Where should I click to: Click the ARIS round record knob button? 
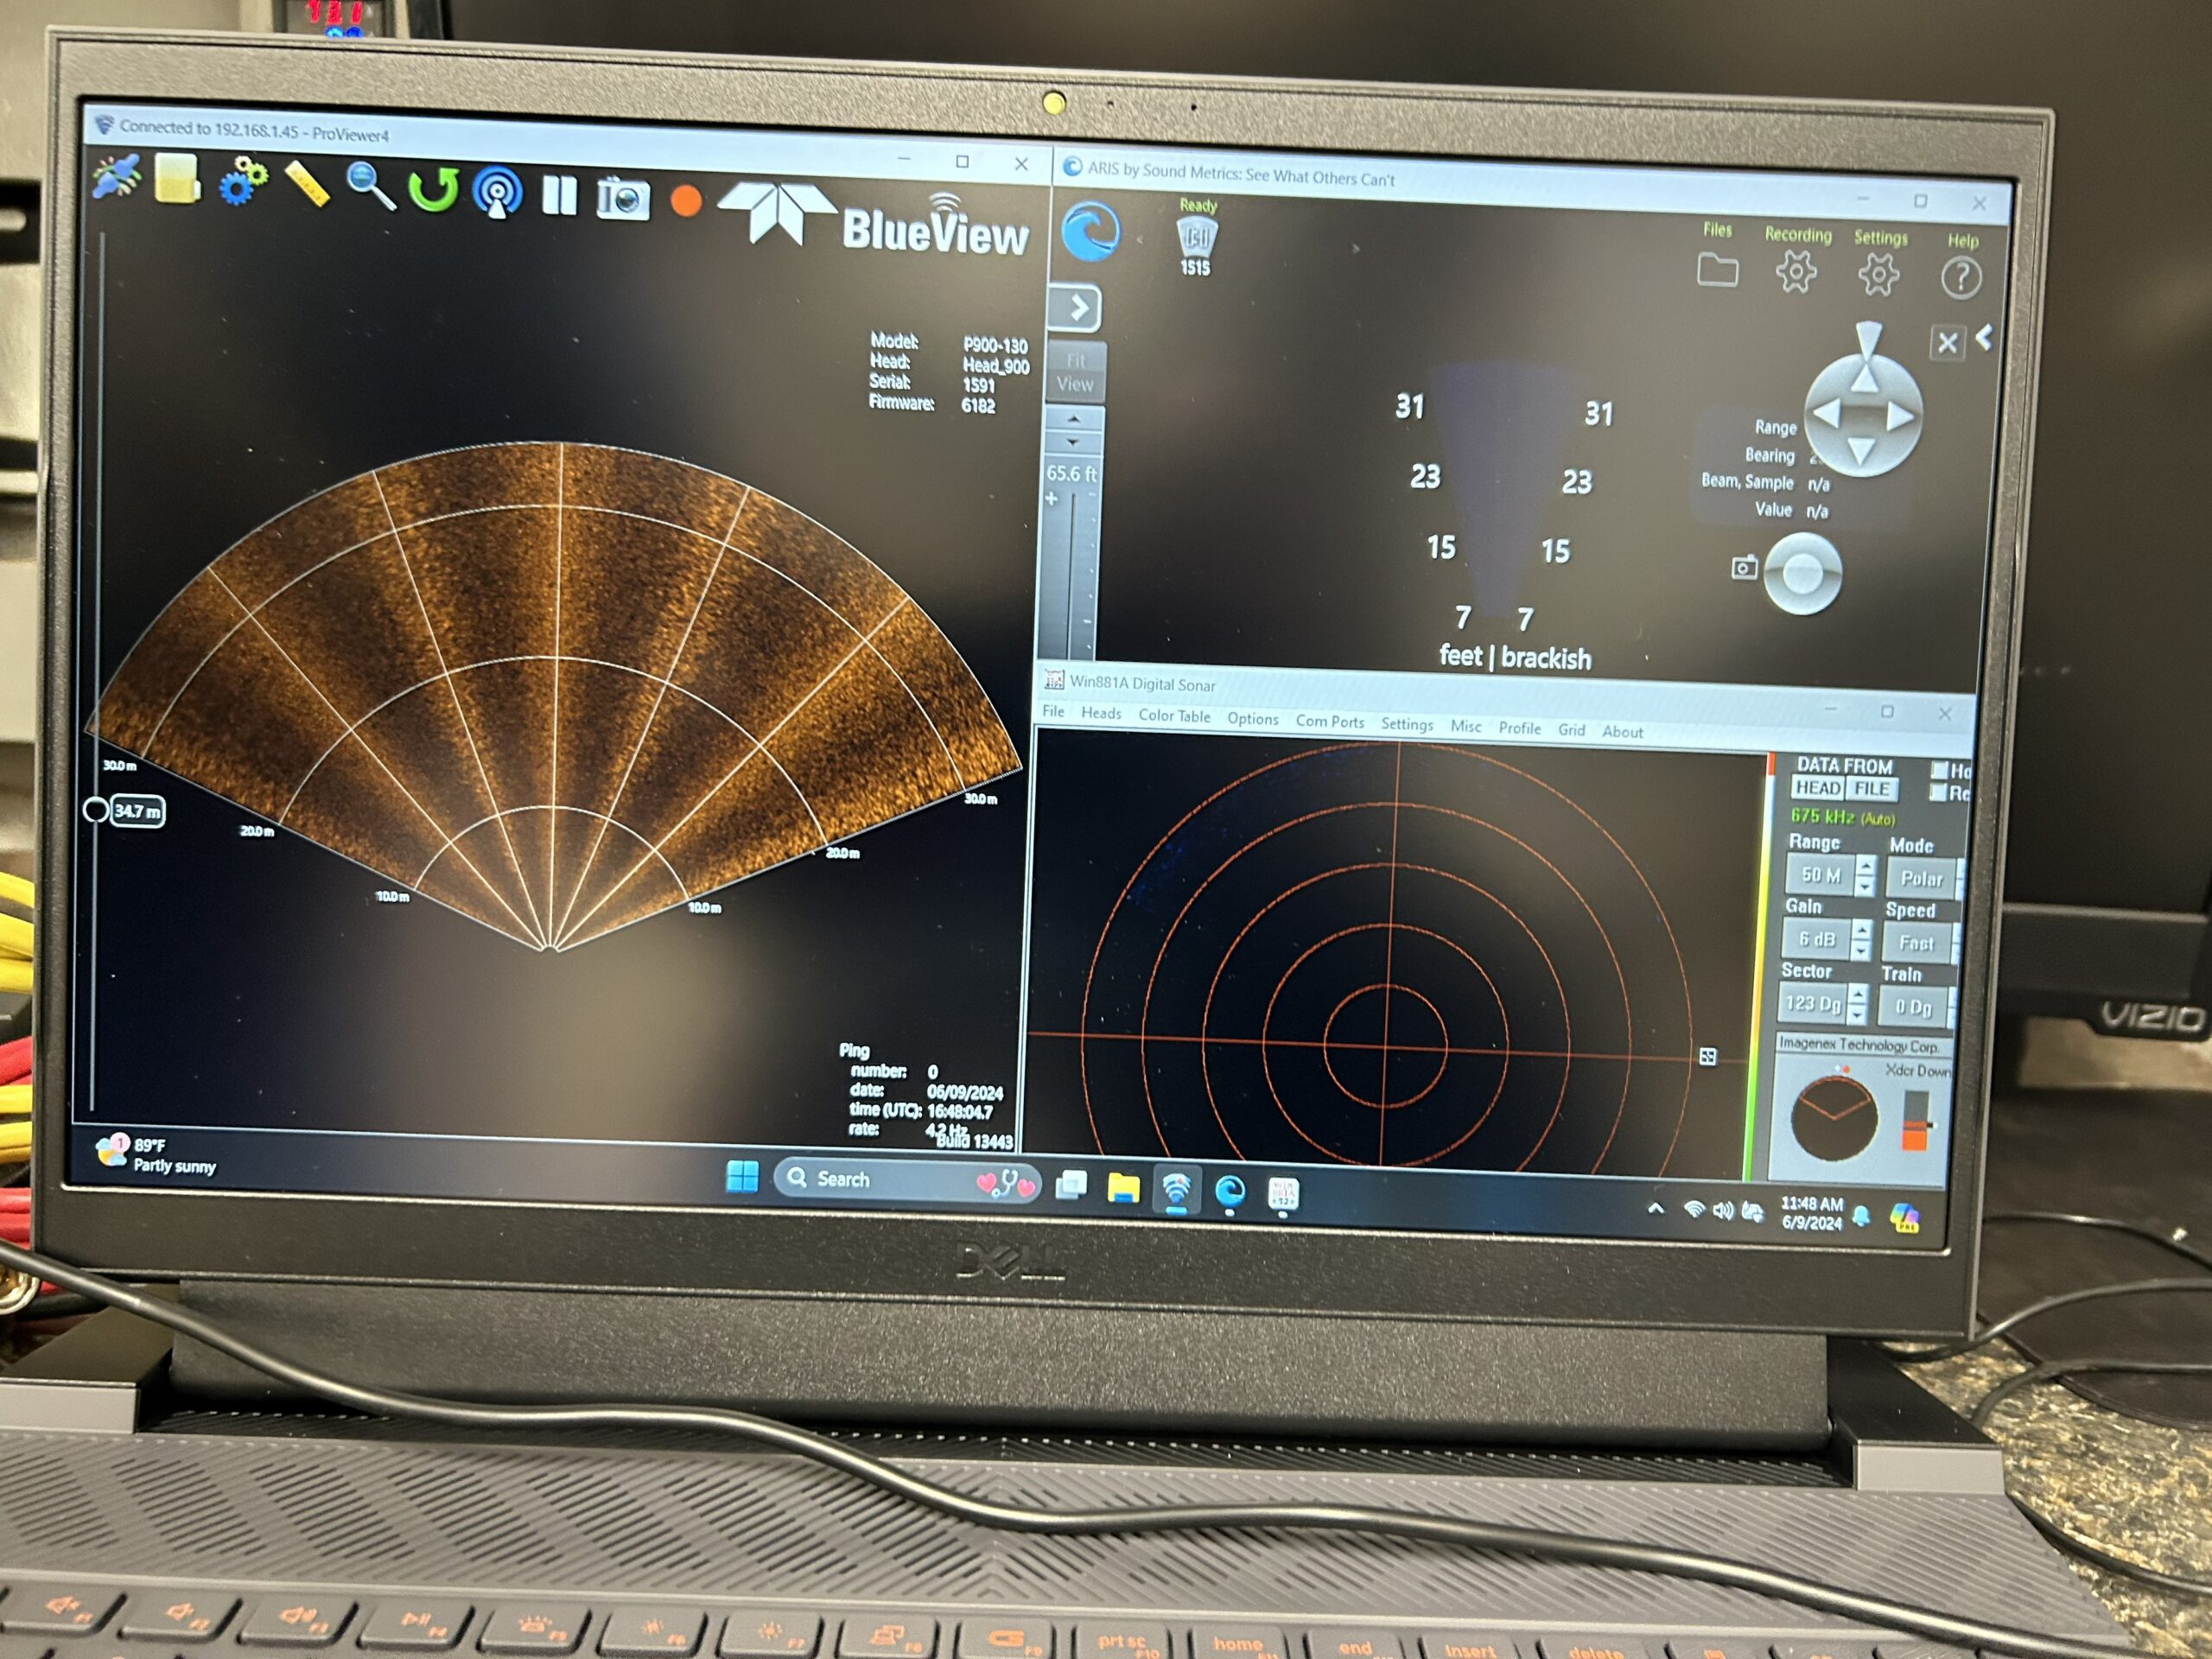coord(1802,574)
